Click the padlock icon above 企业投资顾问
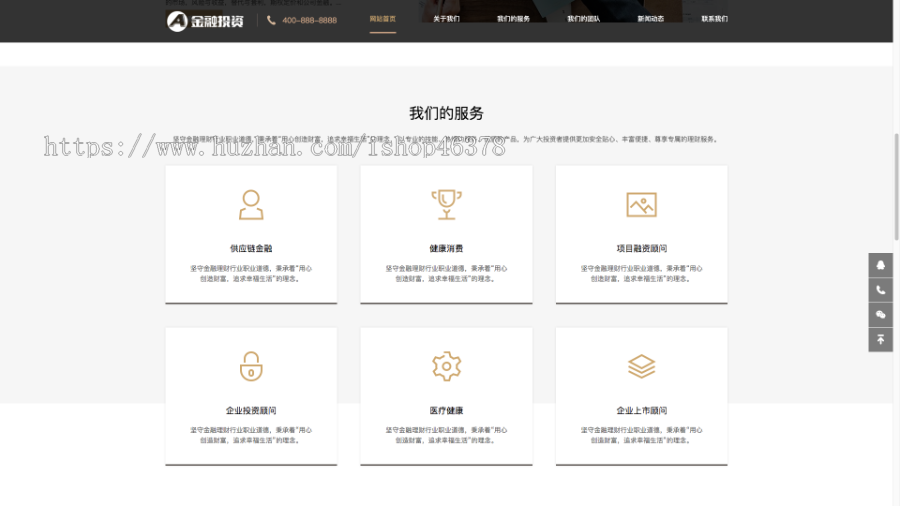Viewport: 900px width, 506px height. click(251, 367)
